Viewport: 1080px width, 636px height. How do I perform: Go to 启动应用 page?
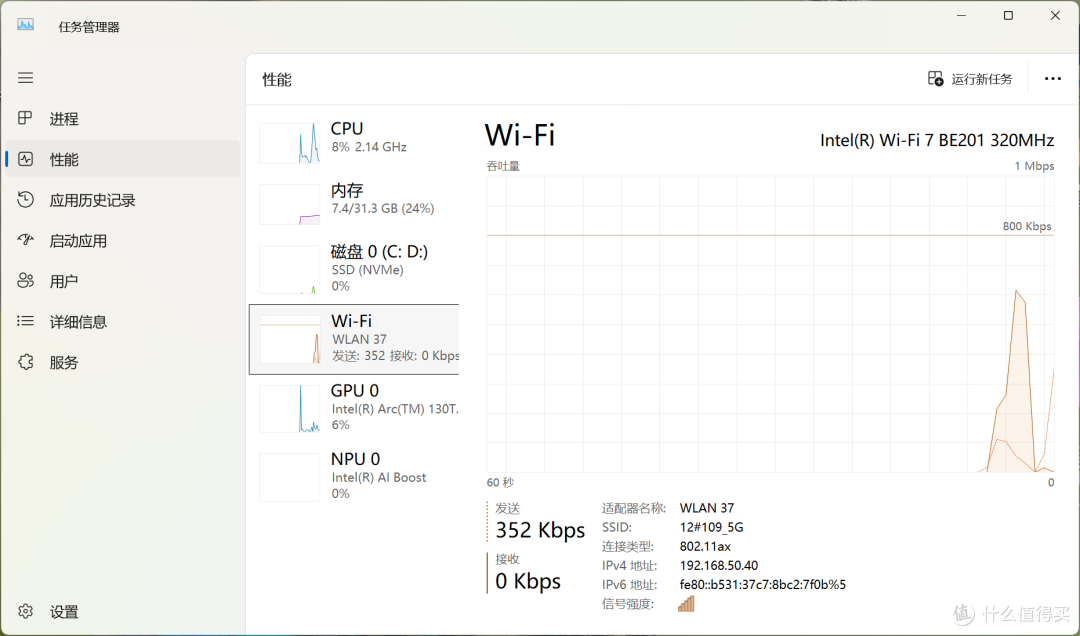[x=123, y=240]
